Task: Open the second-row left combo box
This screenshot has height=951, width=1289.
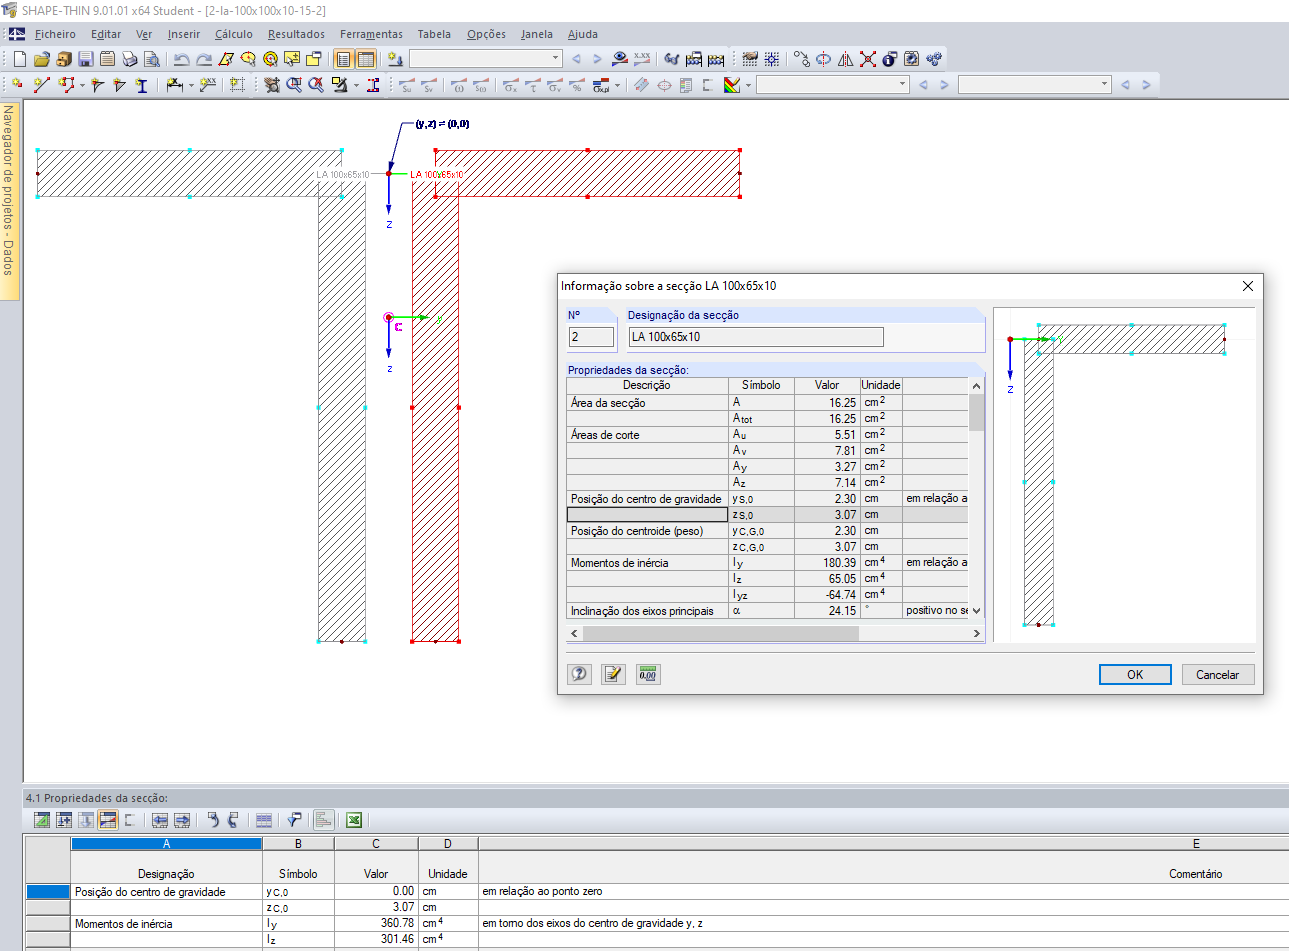Action: 832,85
